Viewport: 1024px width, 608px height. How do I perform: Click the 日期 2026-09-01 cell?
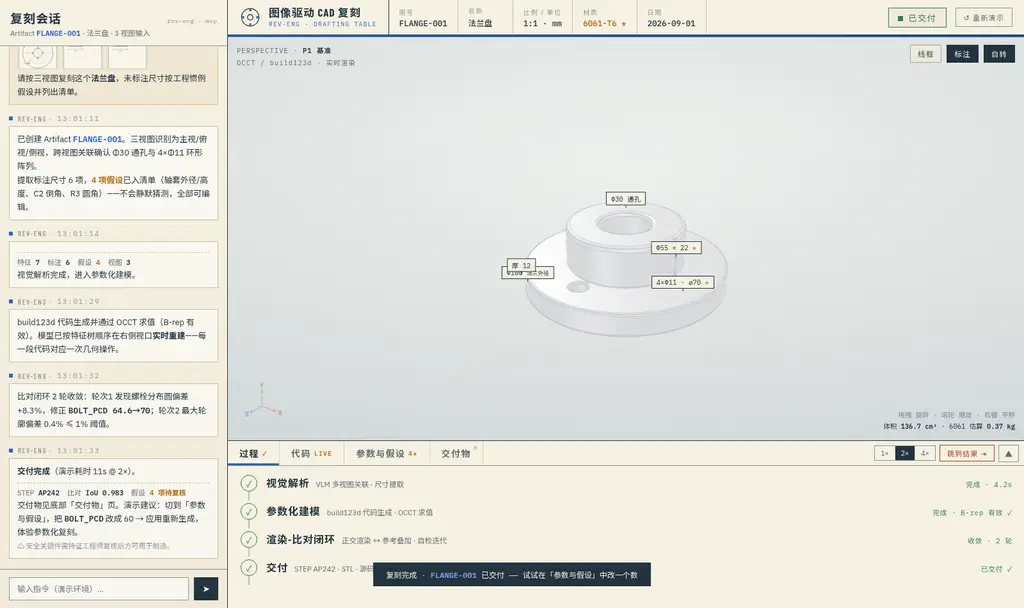671,18
